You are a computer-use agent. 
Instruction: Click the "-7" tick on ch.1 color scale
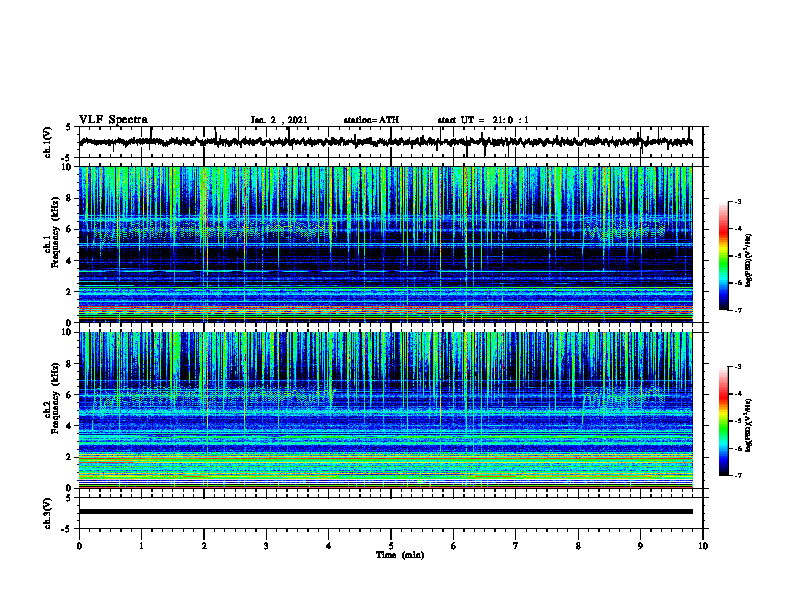point(737,310)
